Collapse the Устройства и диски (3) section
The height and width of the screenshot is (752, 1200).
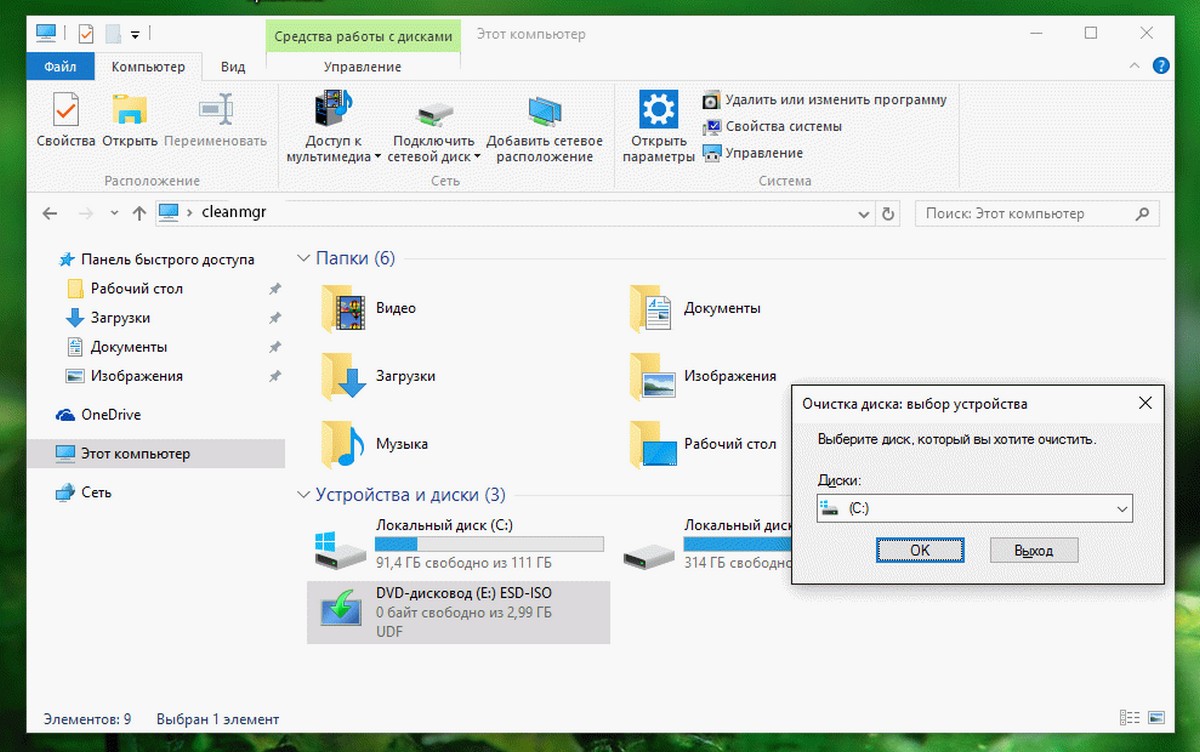tap(304, 495)
